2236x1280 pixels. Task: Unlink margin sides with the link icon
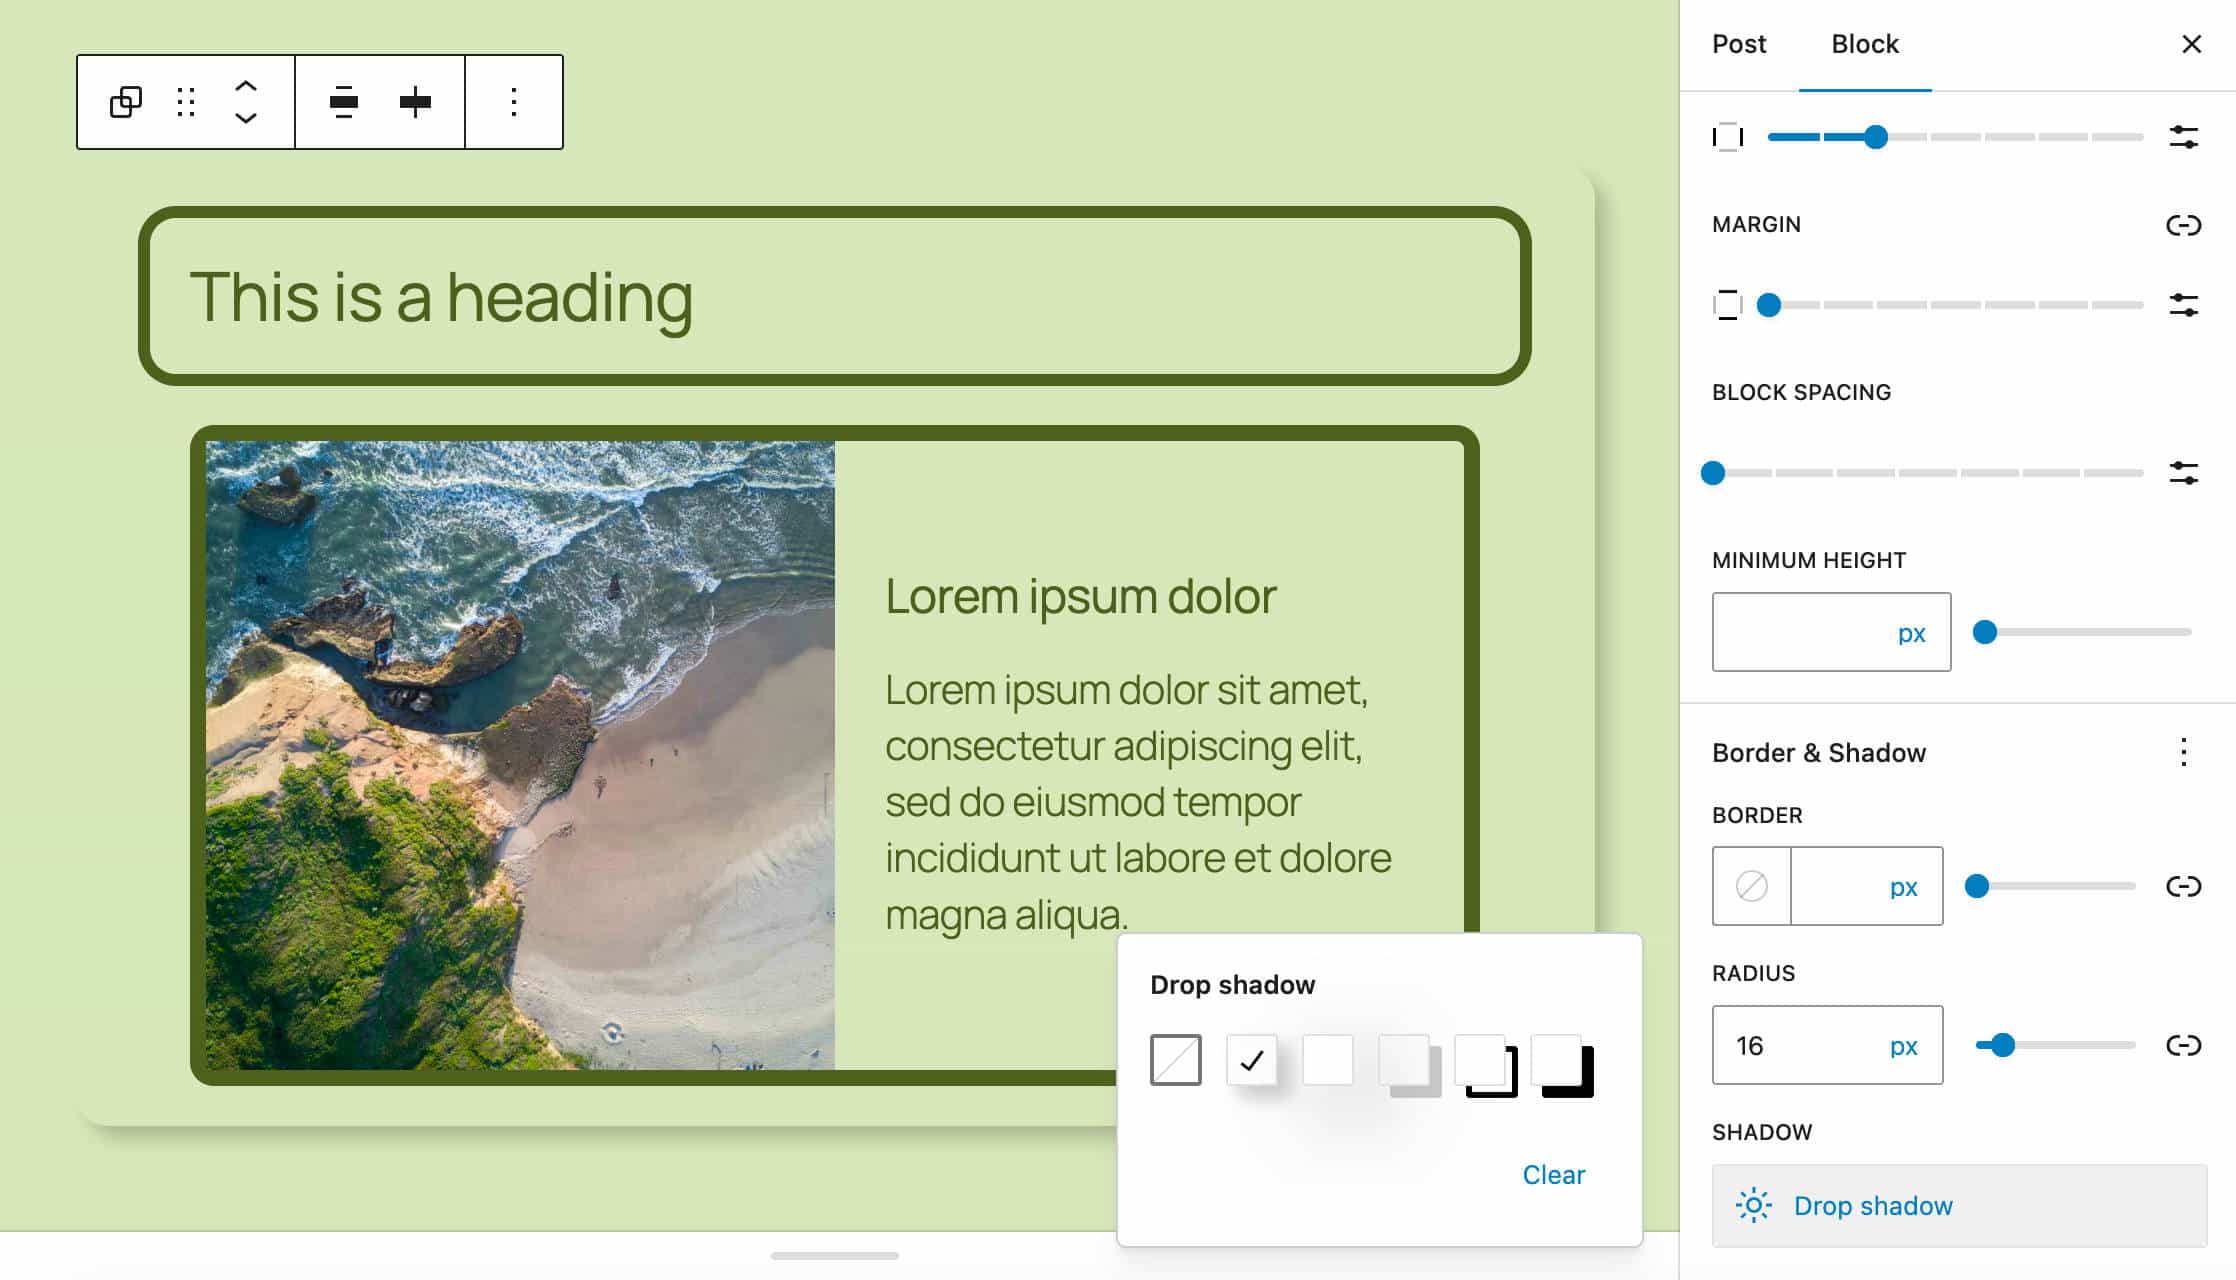point(2183,225)
